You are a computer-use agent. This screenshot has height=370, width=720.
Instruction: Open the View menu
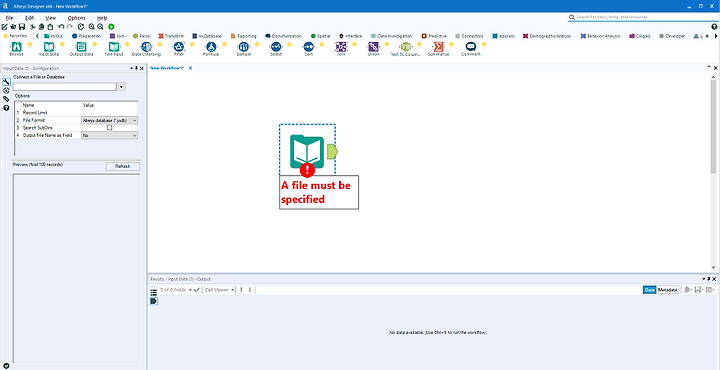coord(51,18)
